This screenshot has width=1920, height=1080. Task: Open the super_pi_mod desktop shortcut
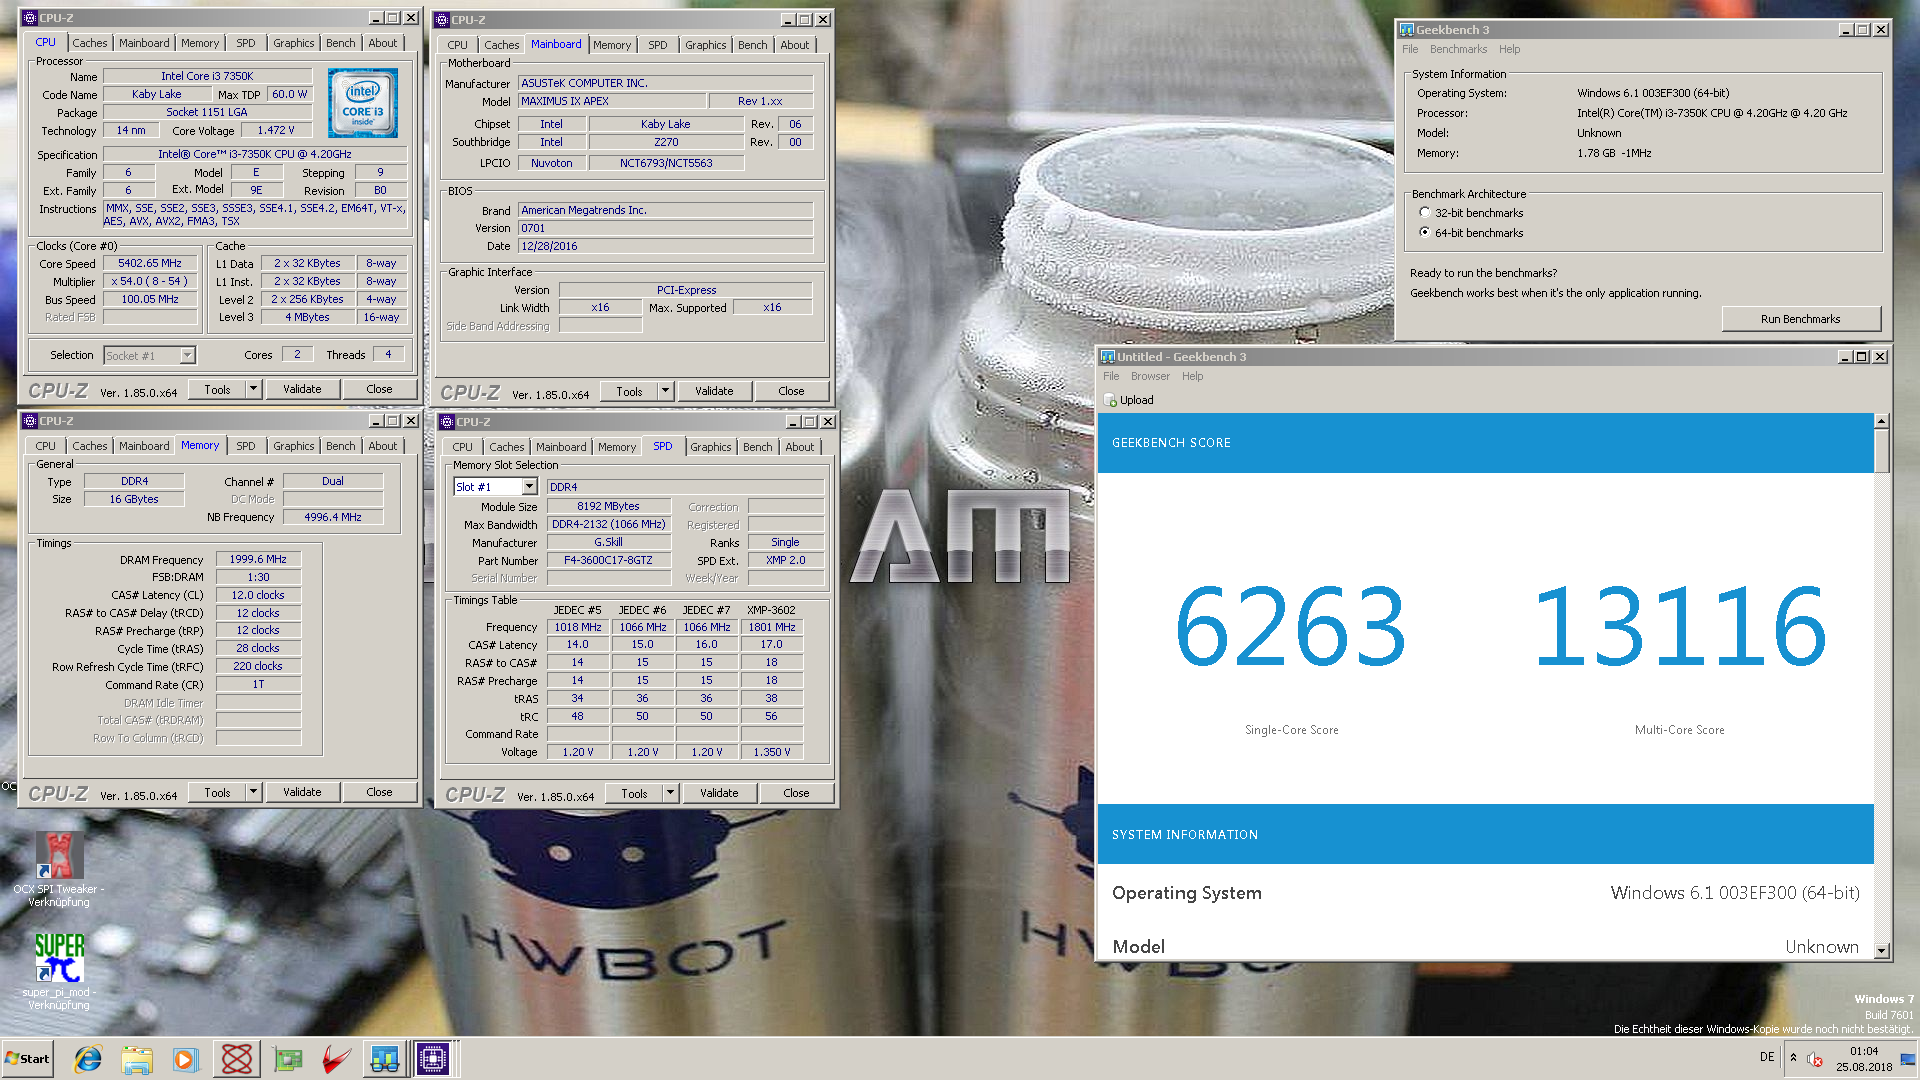coord(59,972)
